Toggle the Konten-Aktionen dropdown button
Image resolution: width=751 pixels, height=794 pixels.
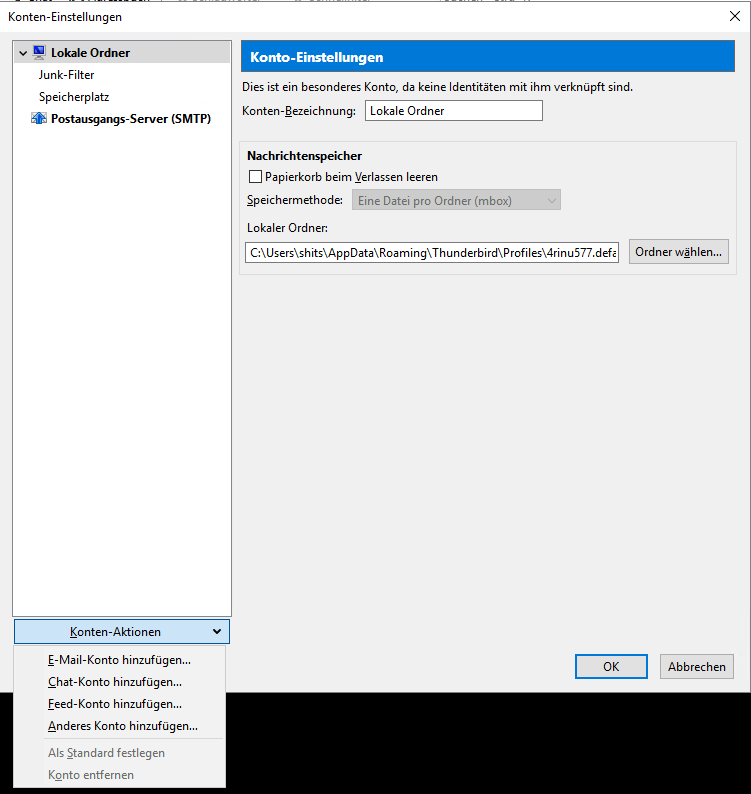click(x=122, y=632)
